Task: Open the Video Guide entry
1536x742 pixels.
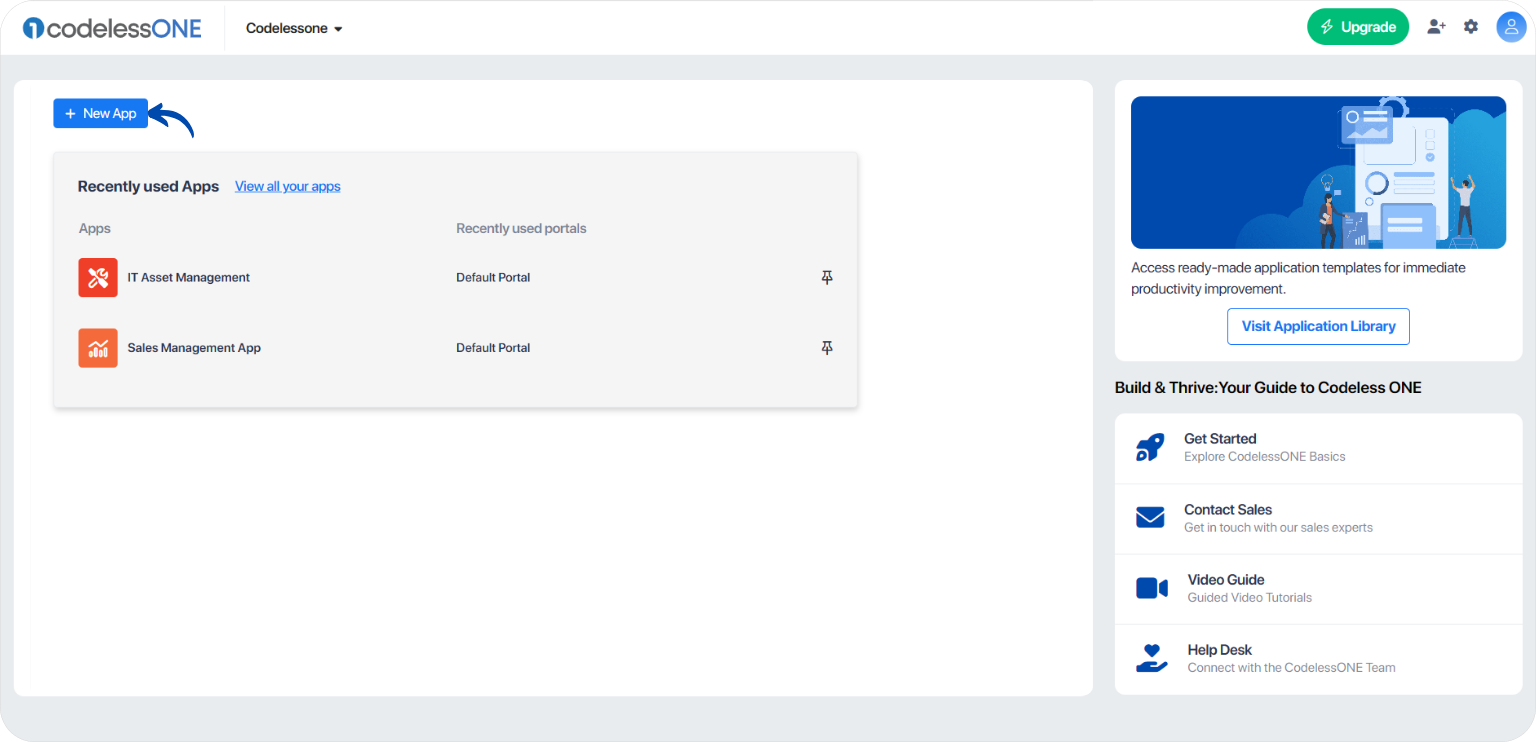Action: point(1318,589)
